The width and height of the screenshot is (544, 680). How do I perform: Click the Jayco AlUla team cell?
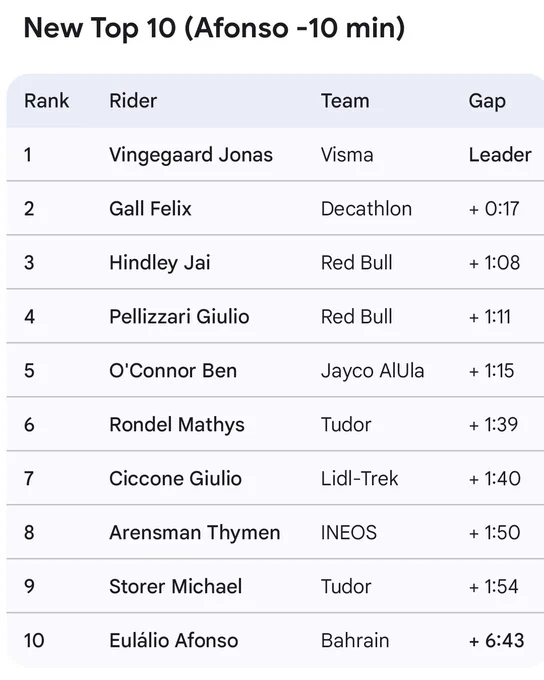coord(372,372)
